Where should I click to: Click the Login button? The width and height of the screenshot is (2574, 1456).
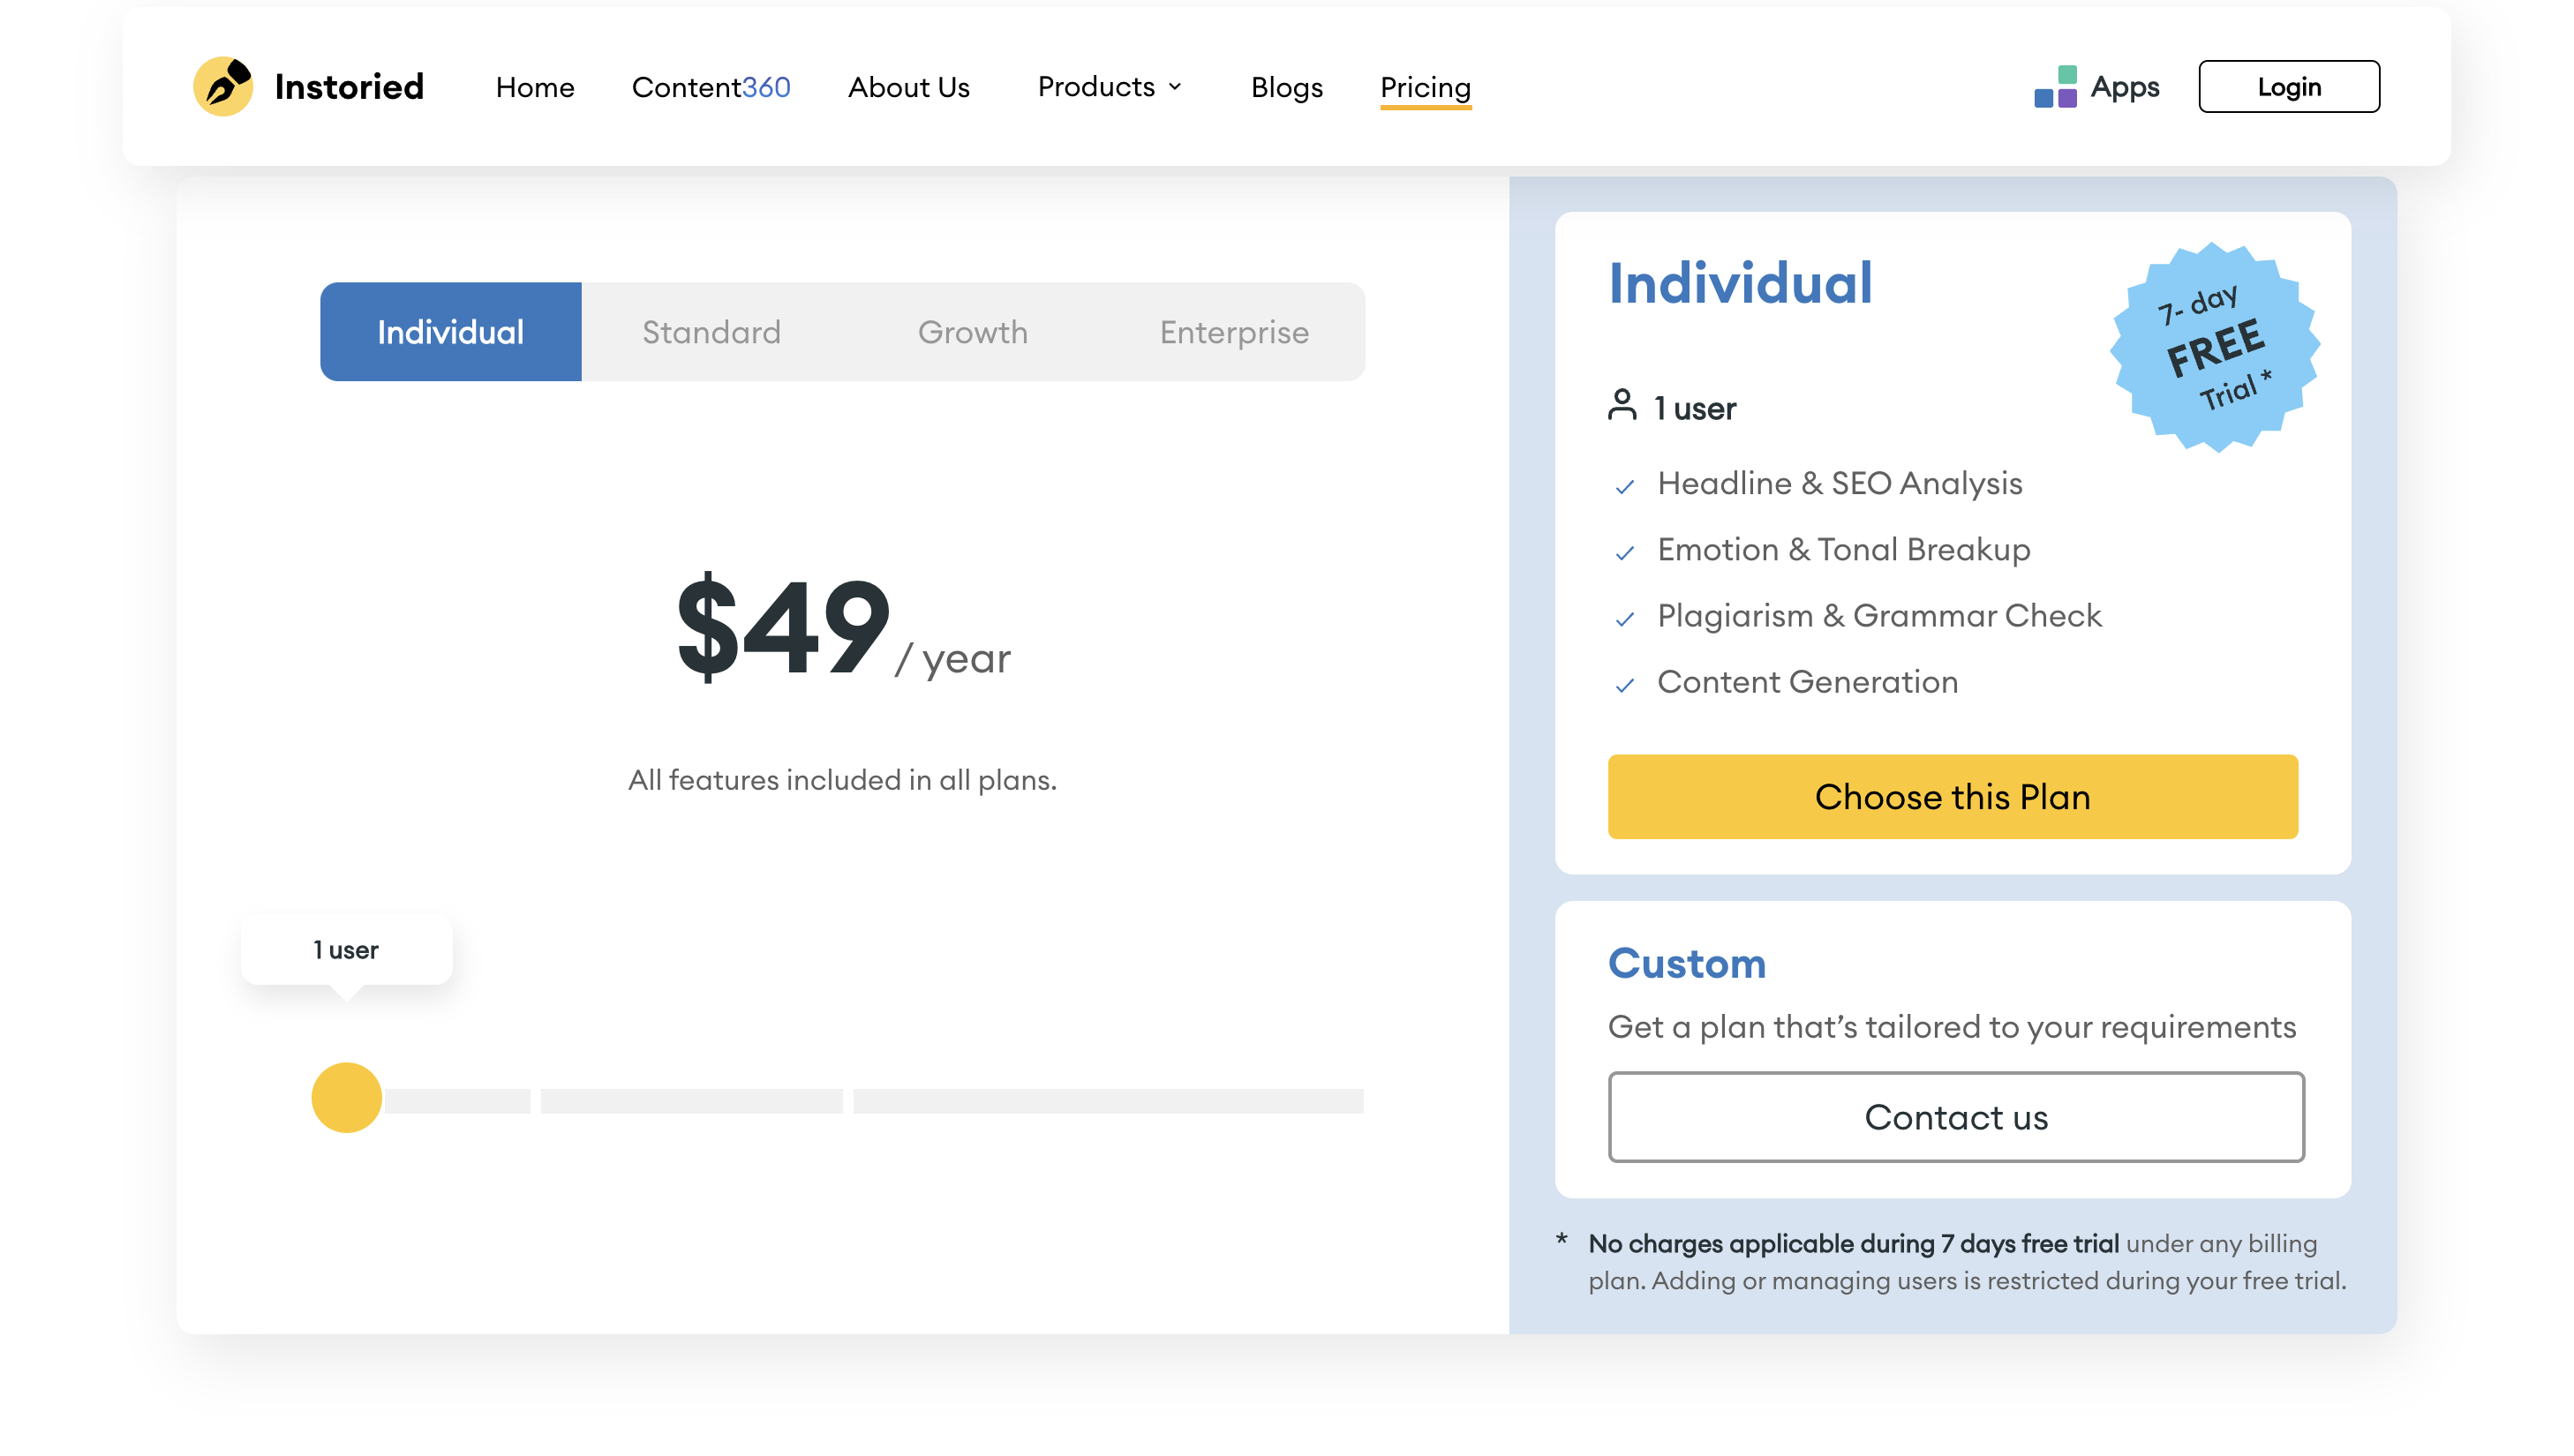[2288, 85]
